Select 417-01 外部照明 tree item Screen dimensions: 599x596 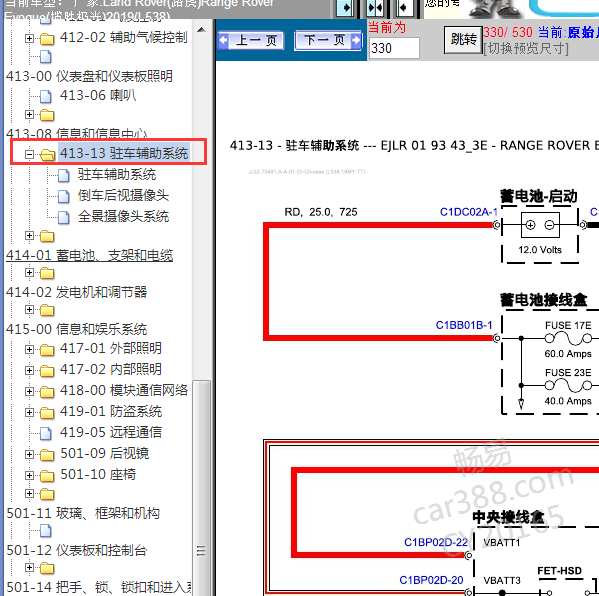(111, 348)
